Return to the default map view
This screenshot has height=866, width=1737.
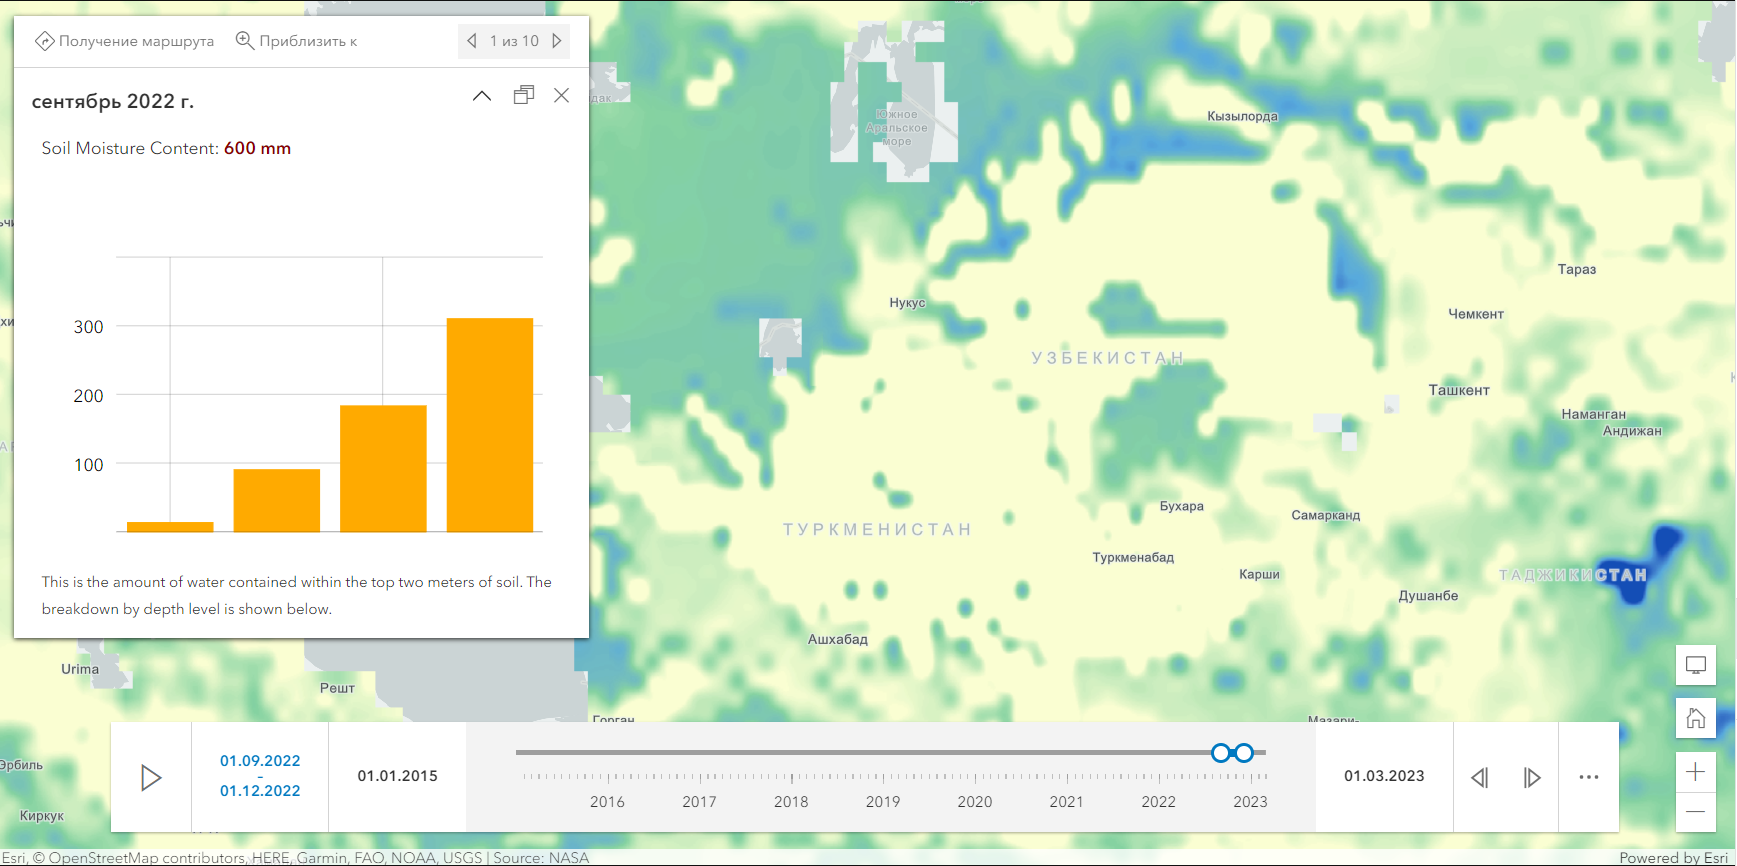pyautogui.click(x=1695, y=718)
